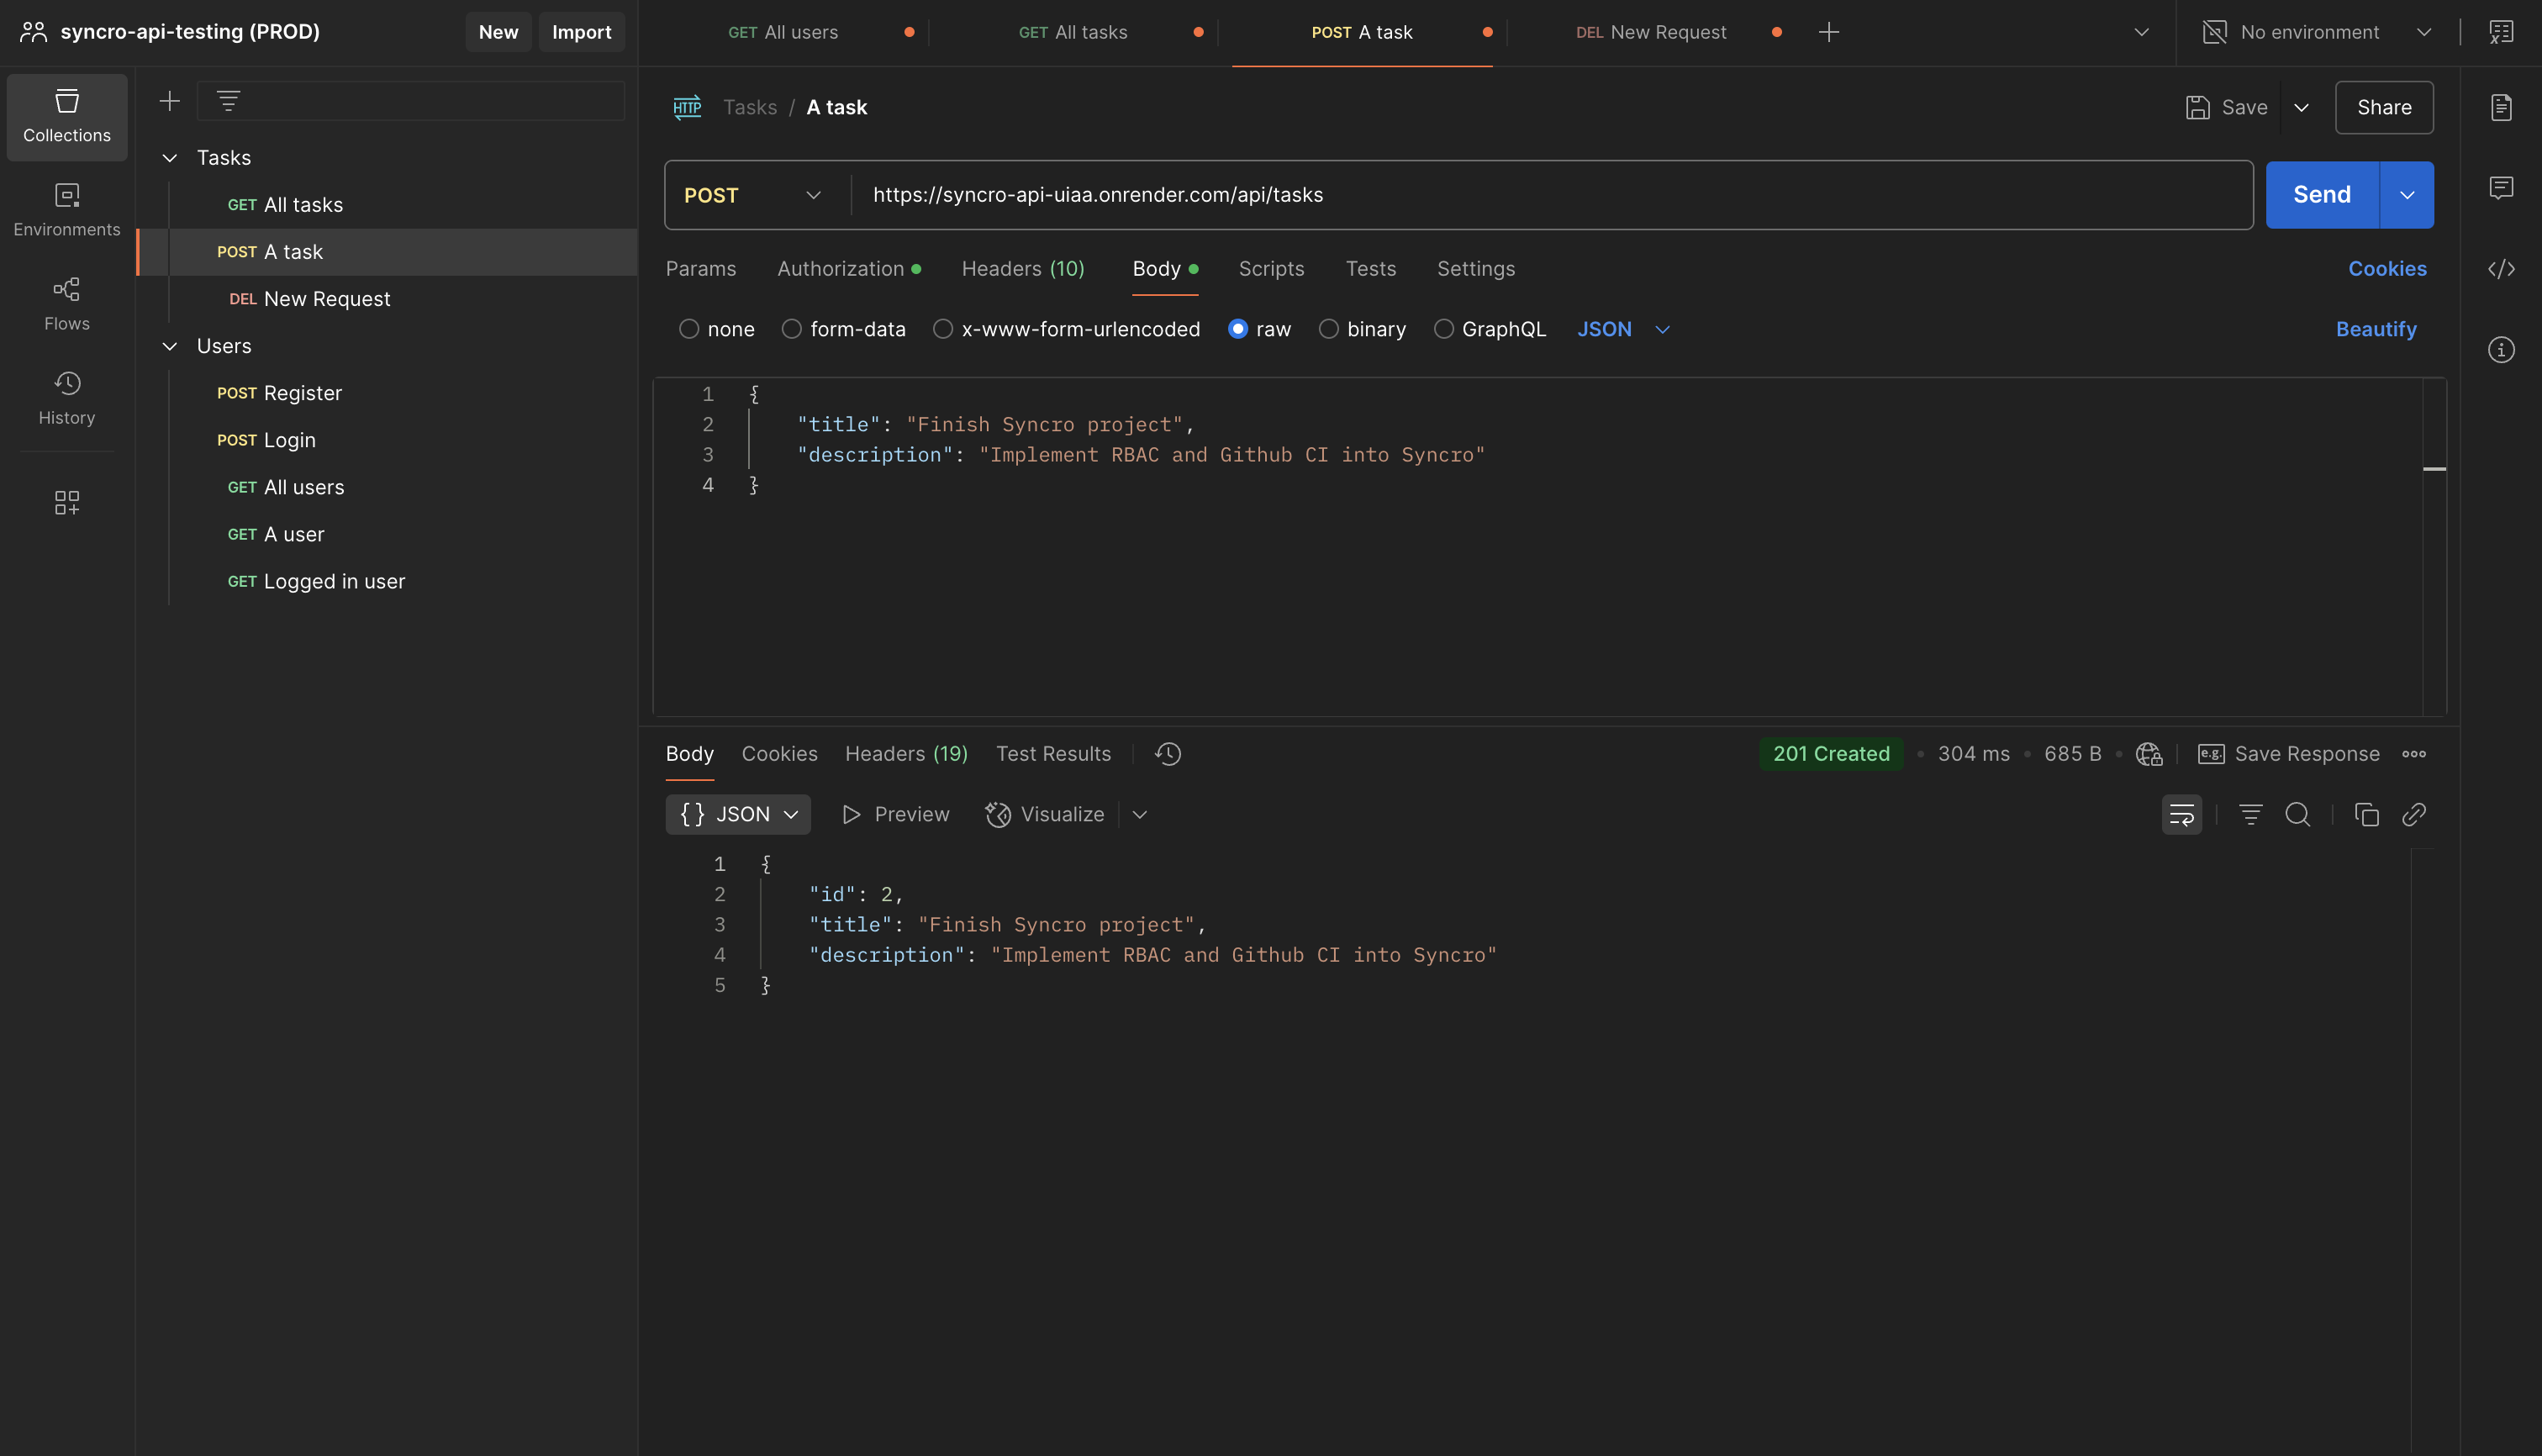Click the New button
This screenshot has width=2542, height=1456.
coord(498,32)
